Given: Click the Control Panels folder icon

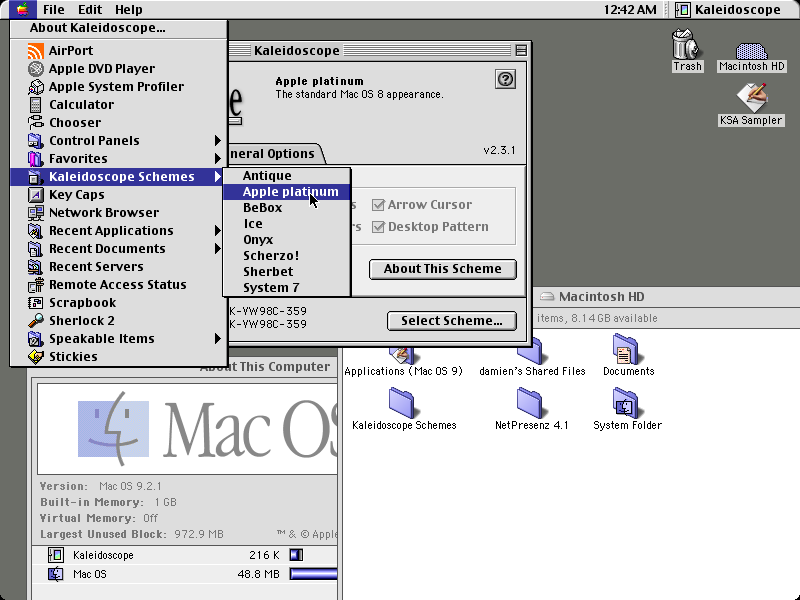Looking at the screenshot, I should (36, 140).
